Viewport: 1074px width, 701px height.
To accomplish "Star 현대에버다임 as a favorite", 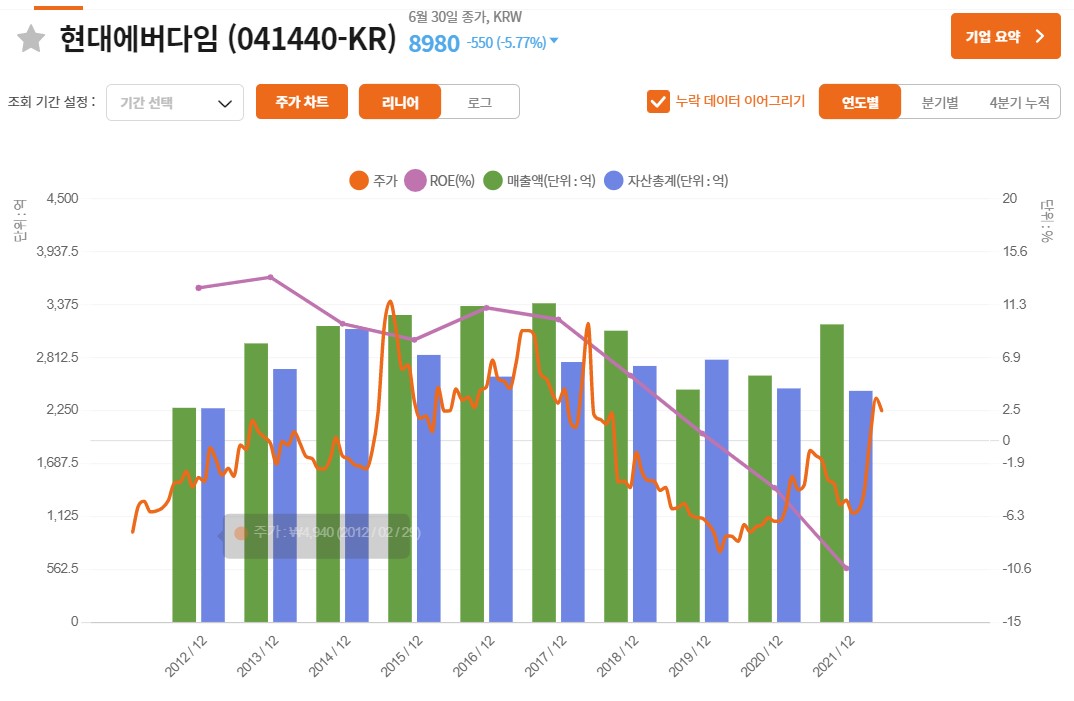I will [x=31, y=39].
